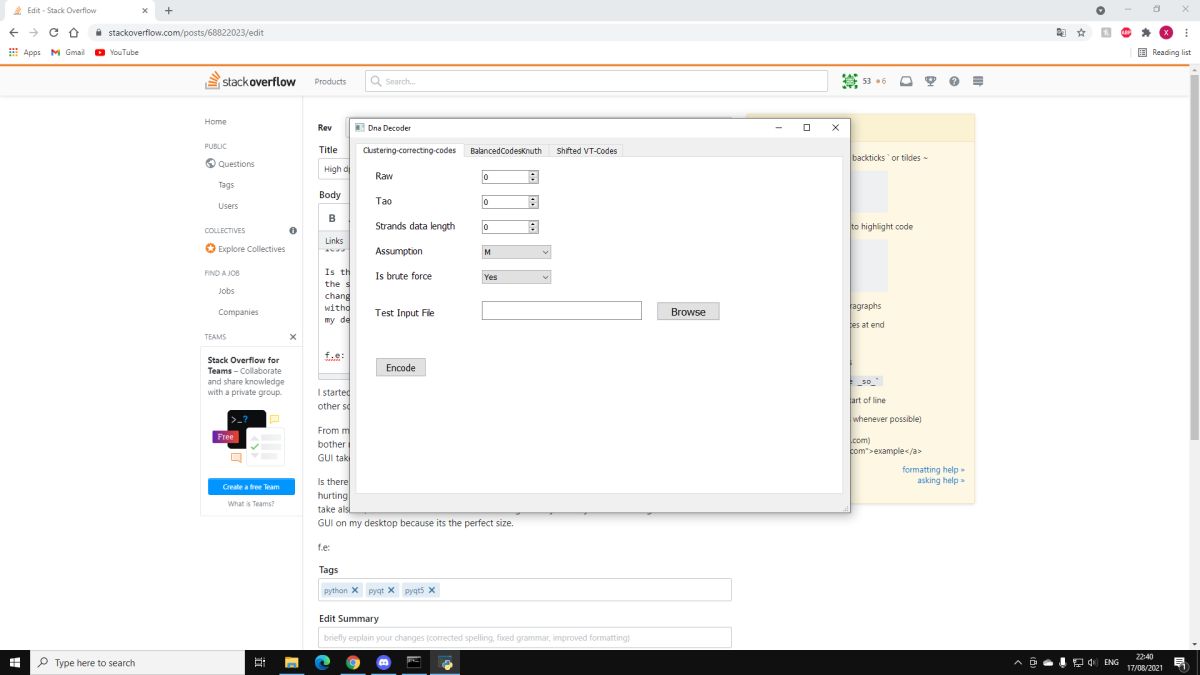The height and width of the screenshot is (675, 1200).
Task: Focus the Test Input File field
Action: 562,311
